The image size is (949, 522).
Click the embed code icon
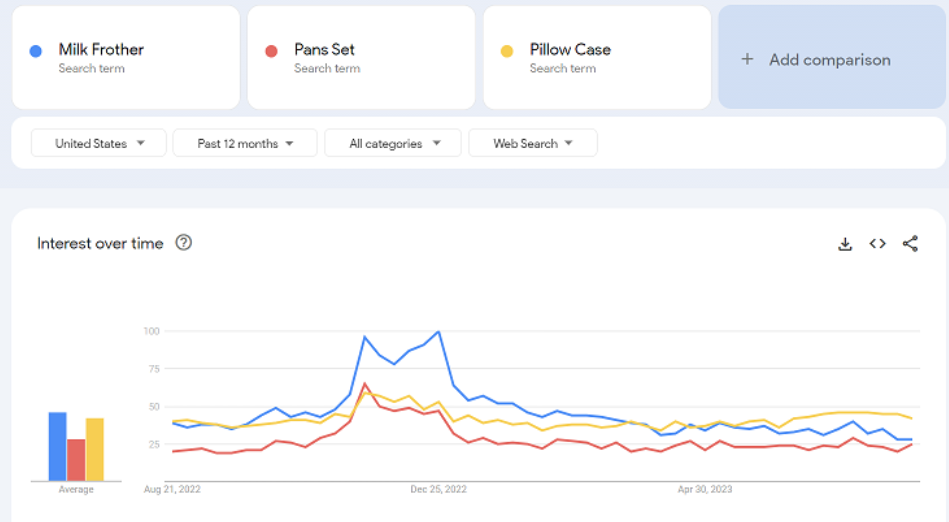coord(877,244)
